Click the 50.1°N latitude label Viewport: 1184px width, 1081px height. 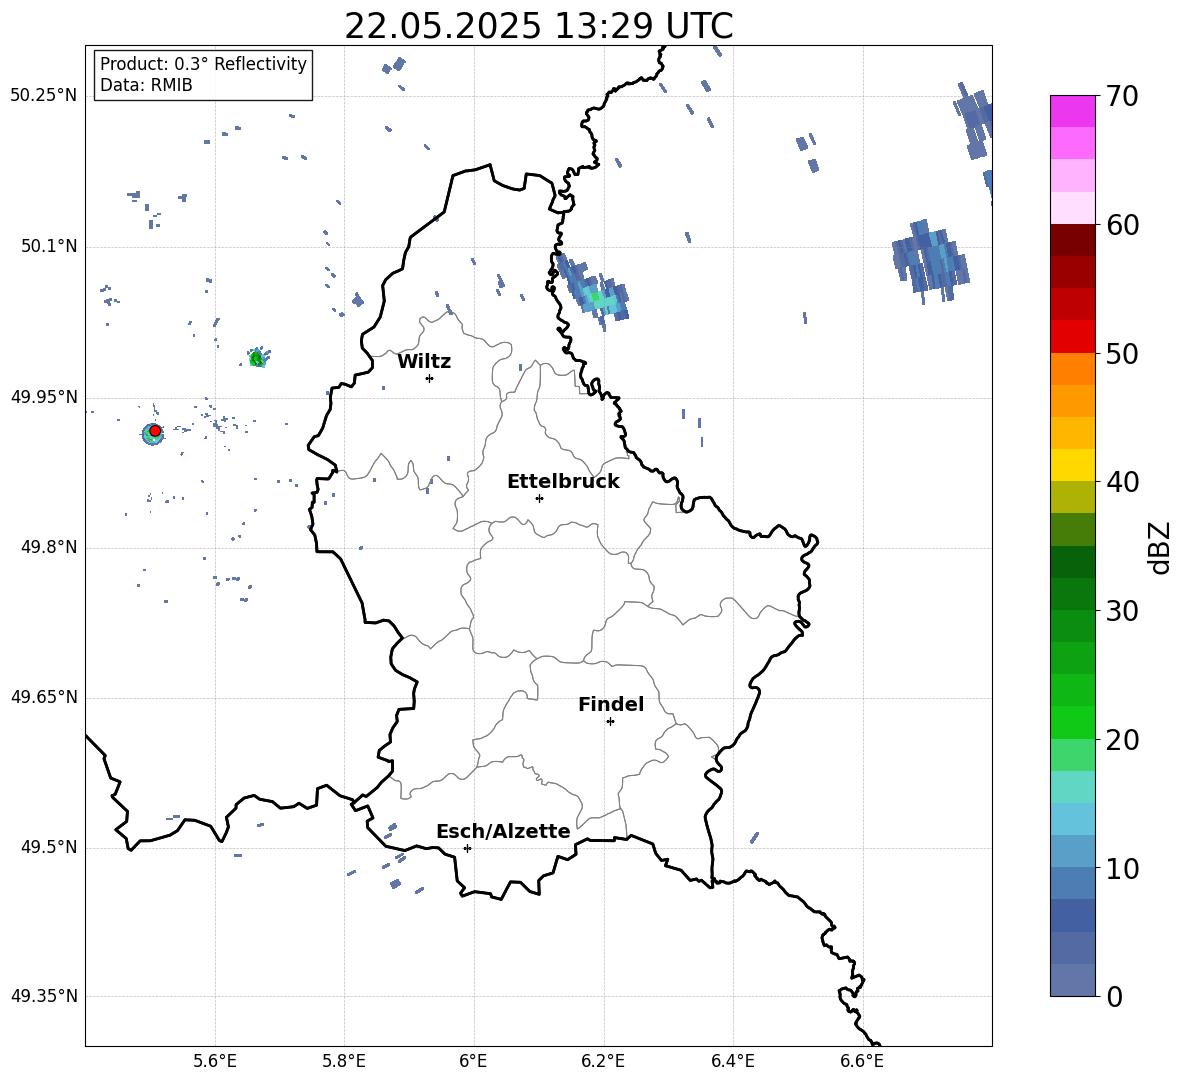click(x=49, y=246)
